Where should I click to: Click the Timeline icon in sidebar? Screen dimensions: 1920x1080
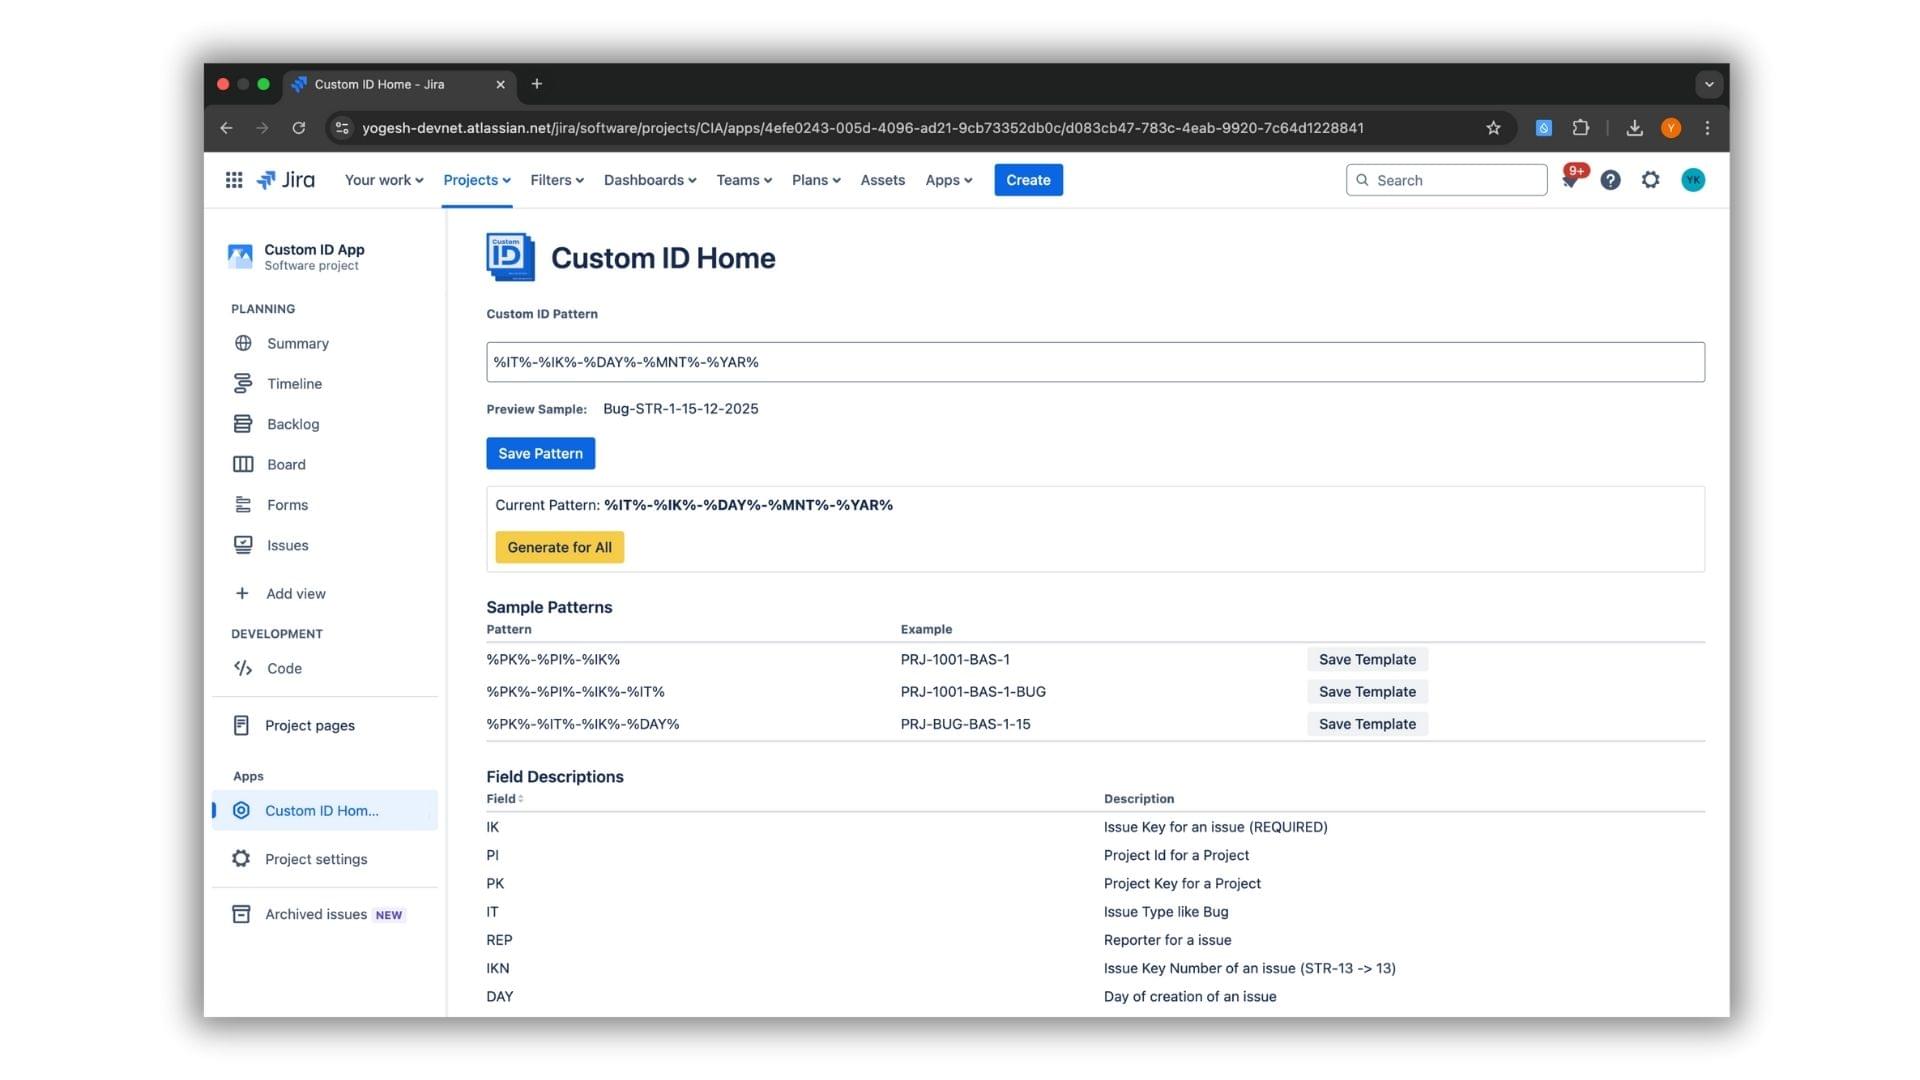[243, 384]
